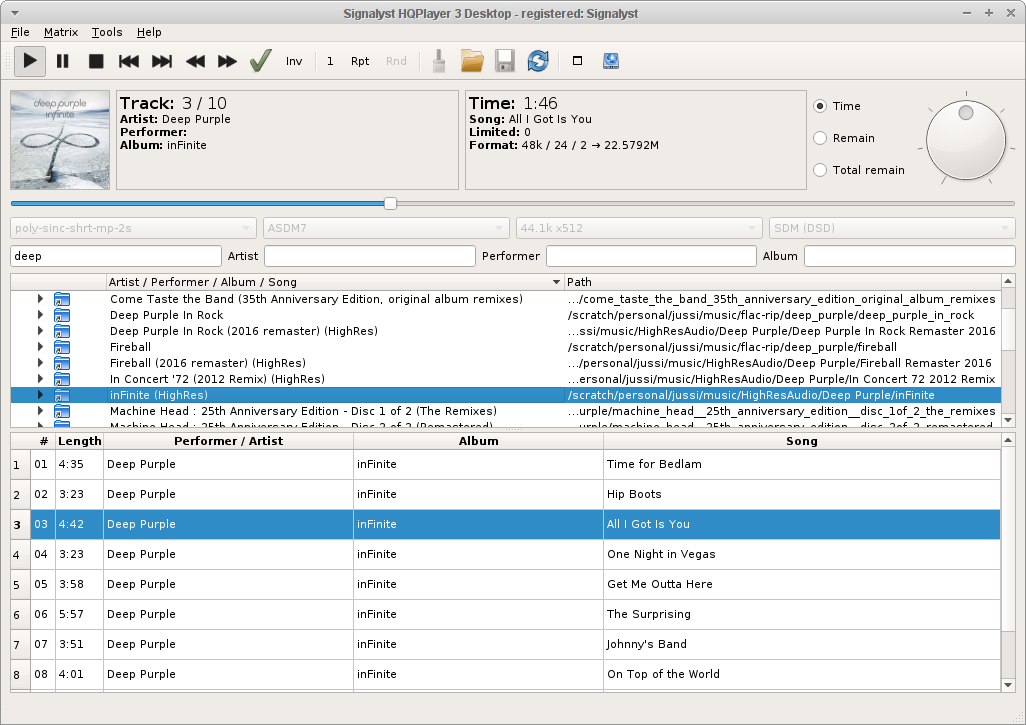The height and width of the screenshot is (725, 1026).
Task: Click the Come Taste the Band folder icon
Action: tap(62, 300)
